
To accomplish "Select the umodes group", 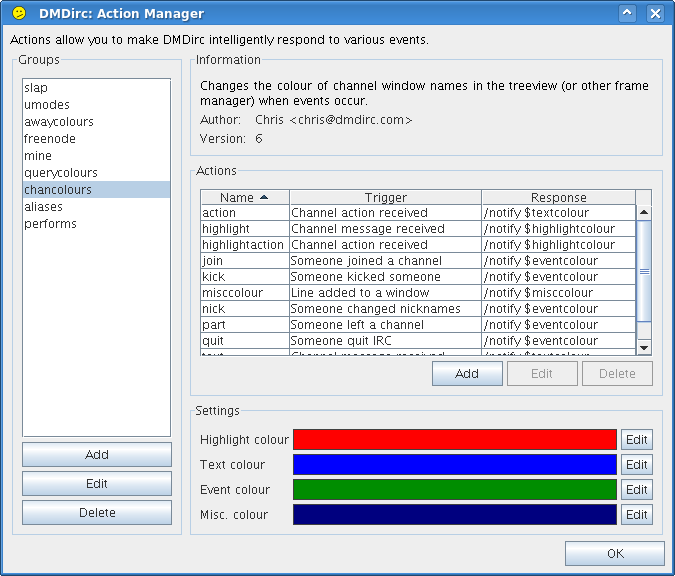I will (96, 105).
